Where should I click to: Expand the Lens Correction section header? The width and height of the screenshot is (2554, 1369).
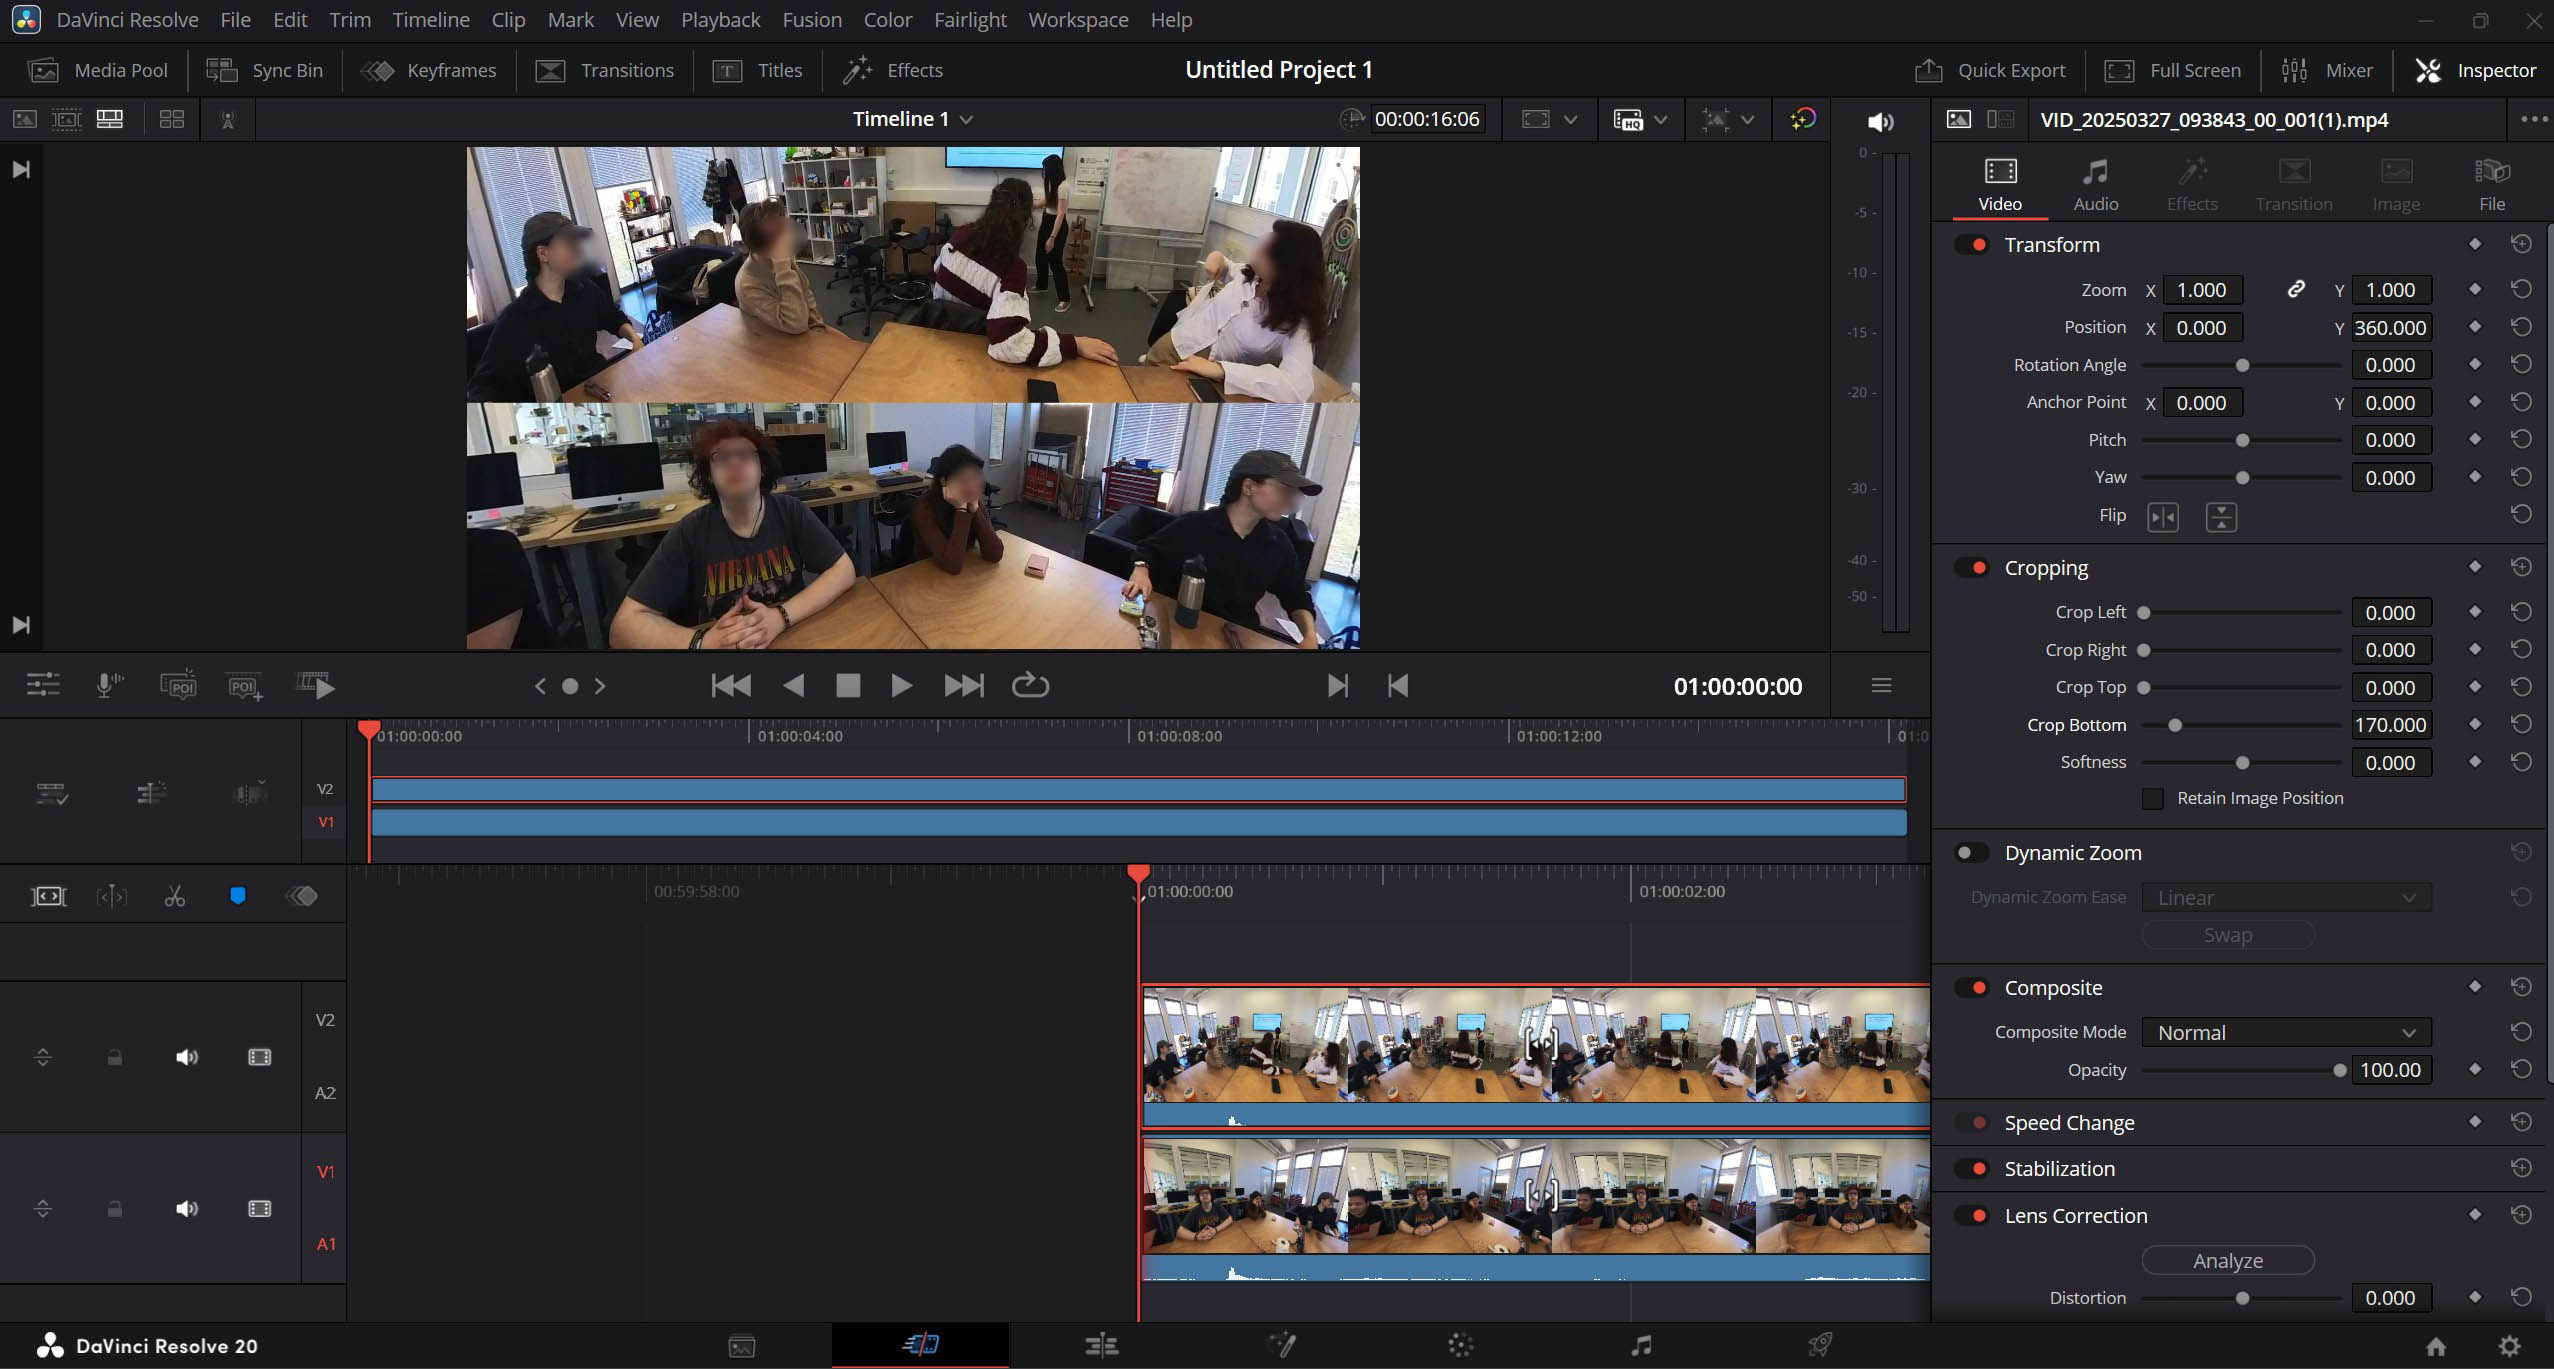click(x=2075, y=1216)
